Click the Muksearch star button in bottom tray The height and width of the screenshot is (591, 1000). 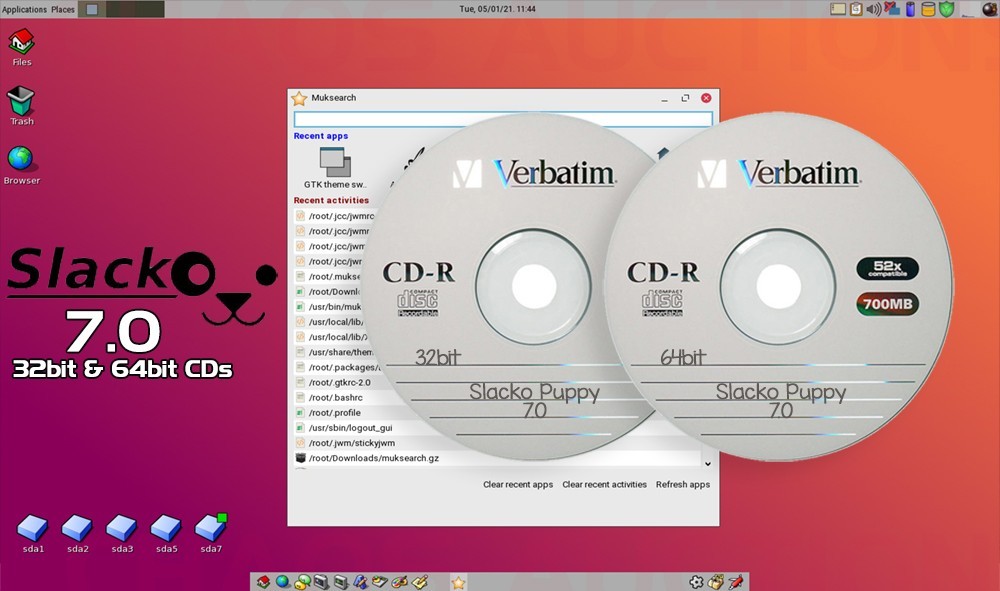[459, 582]
